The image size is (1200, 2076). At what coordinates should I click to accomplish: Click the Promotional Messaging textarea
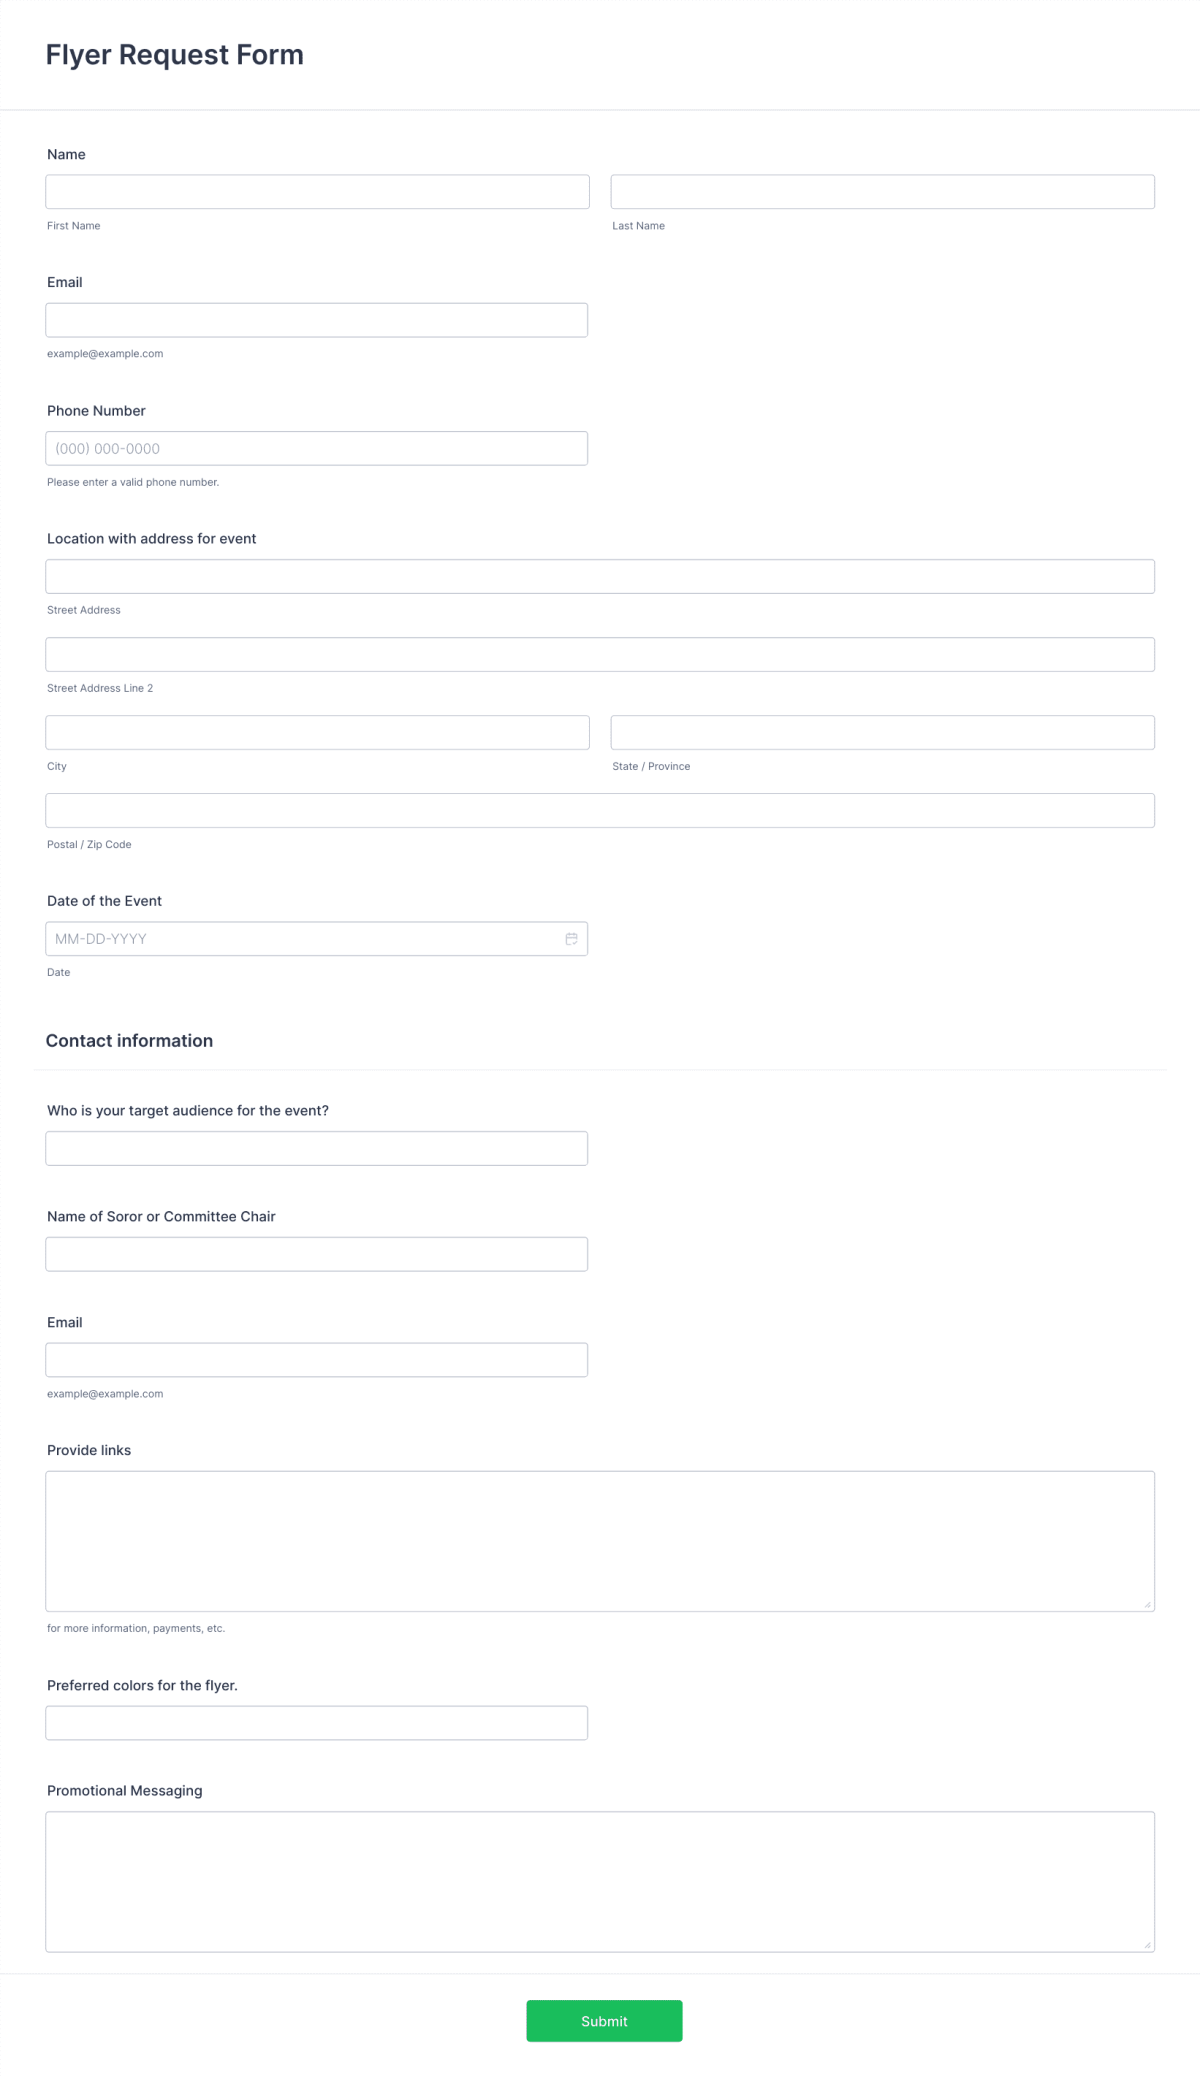600,1880
